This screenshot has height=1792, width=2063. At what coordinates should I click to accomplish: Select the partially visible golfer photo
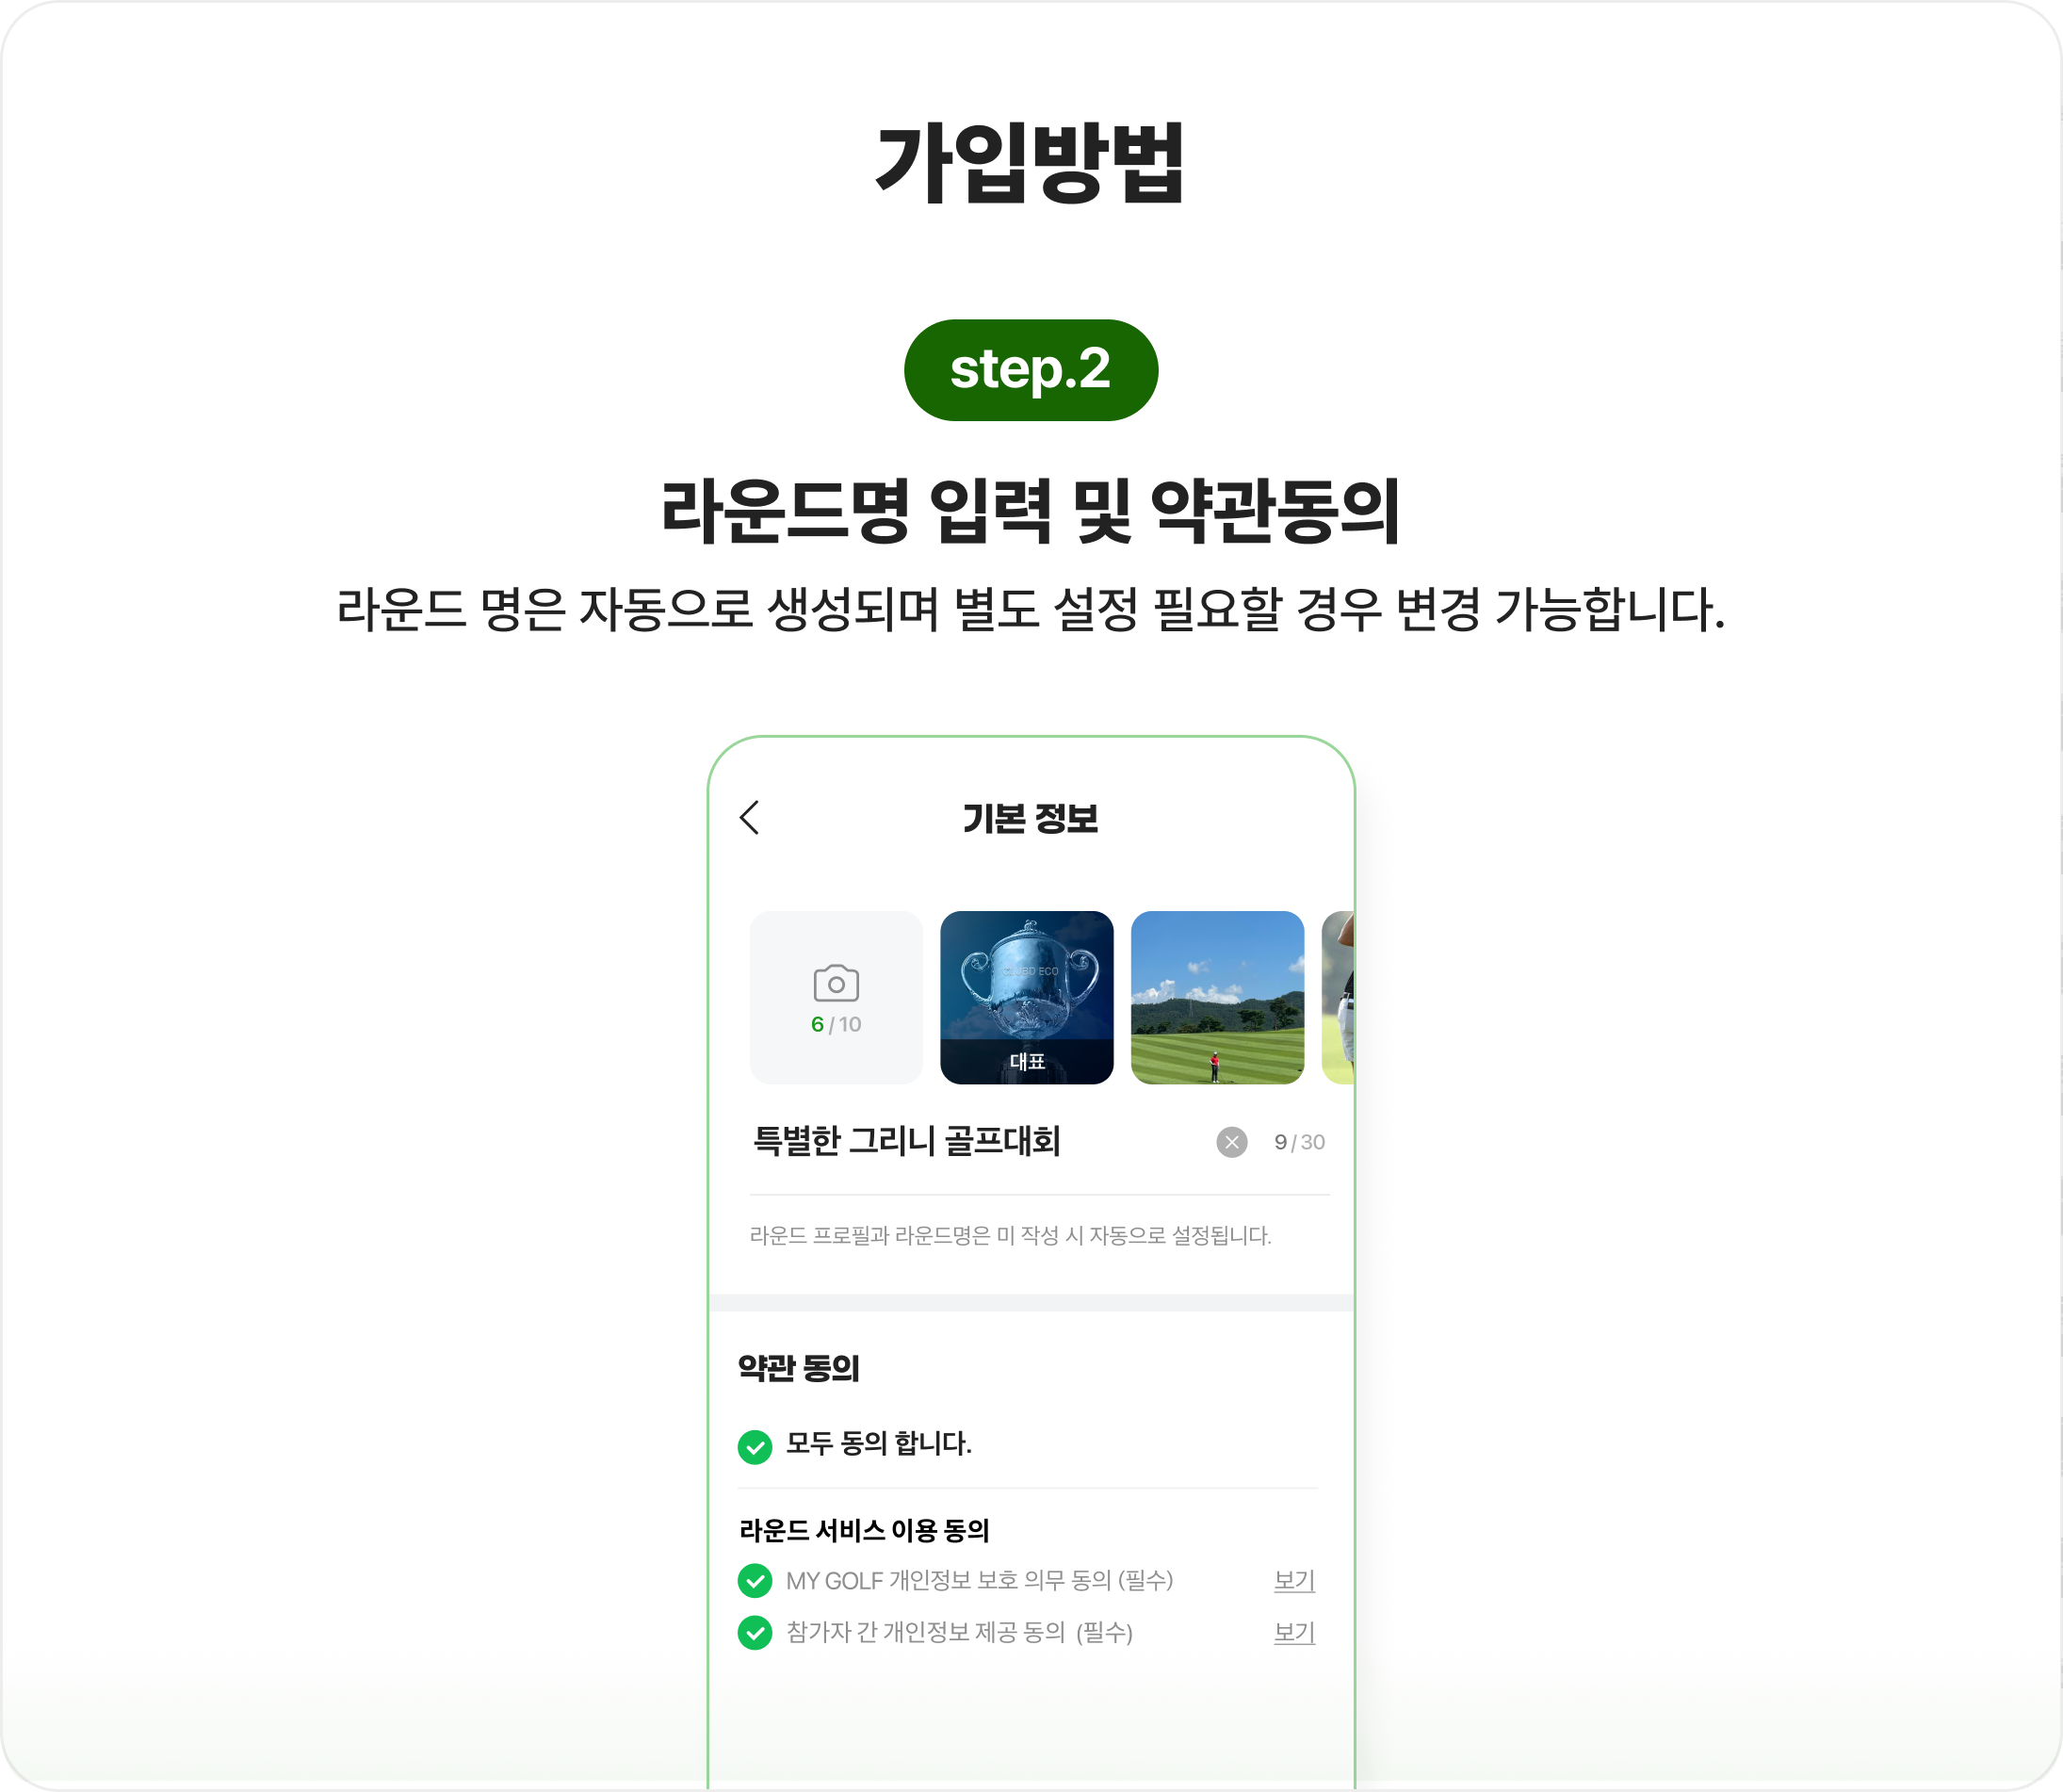point(1338,997)
